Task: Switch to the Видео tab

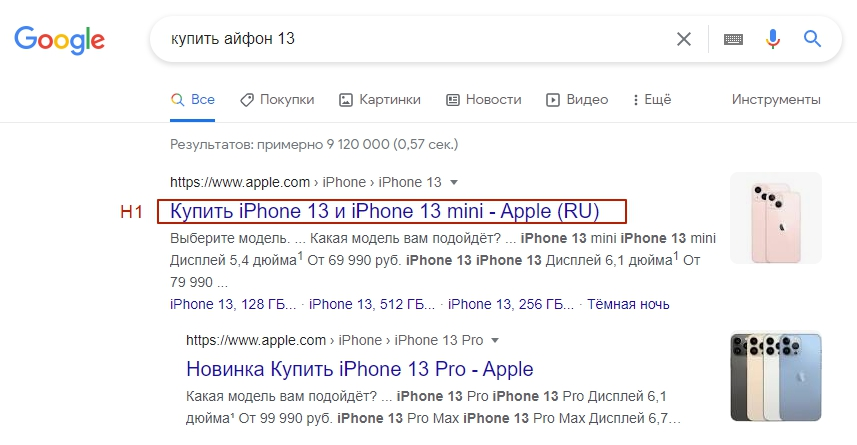Action: click(x=577, y=100)
